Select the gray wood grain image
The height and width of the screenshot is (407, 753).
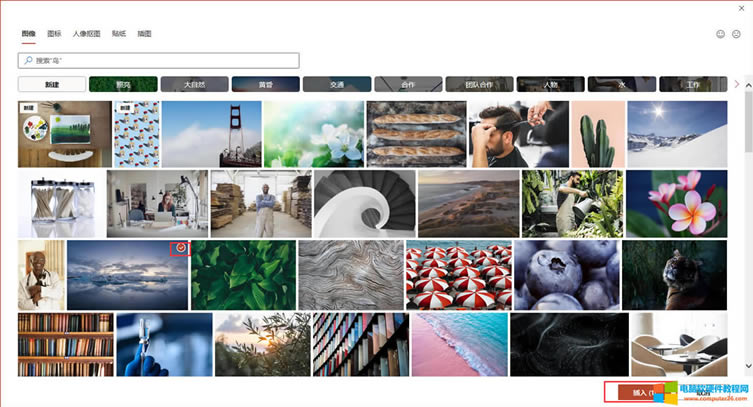tap(351, 275)
